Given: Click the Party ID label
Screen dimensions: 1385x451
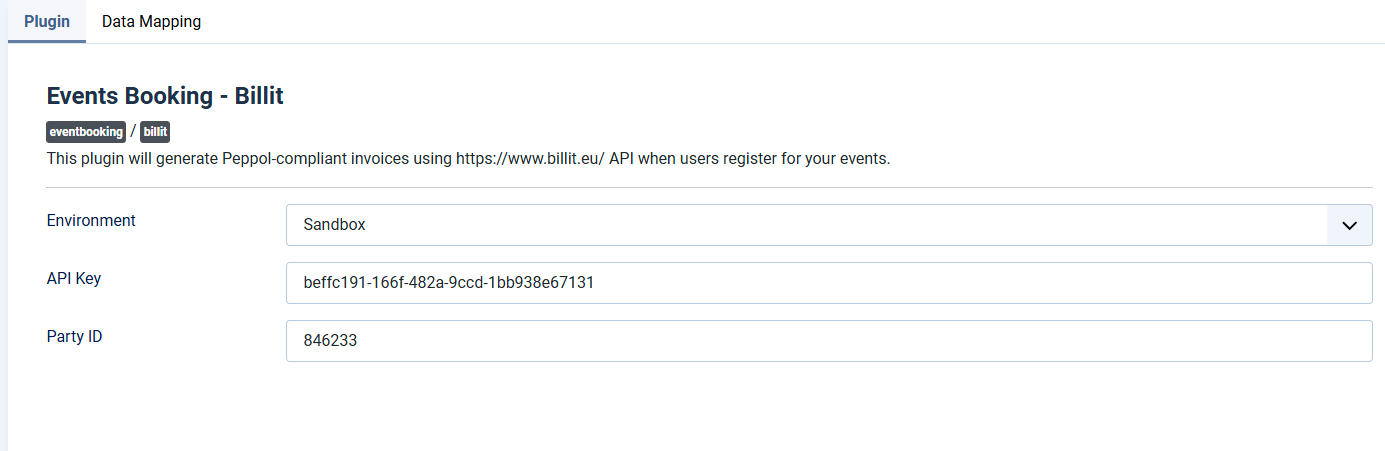Looking at the screenshot, I should tap(75, 336).
